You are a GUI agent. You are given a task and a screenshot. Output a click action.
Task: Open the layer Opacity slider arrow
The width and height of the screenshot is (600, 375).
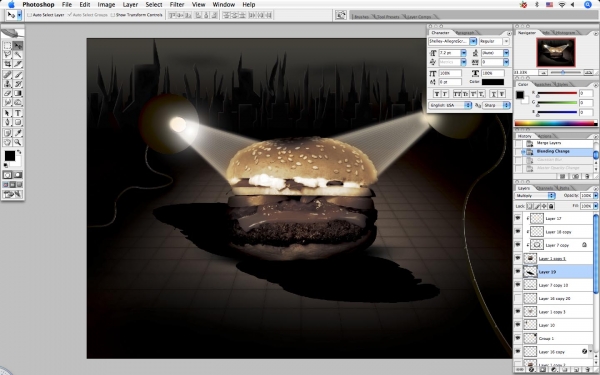click(x=595, y=196)
